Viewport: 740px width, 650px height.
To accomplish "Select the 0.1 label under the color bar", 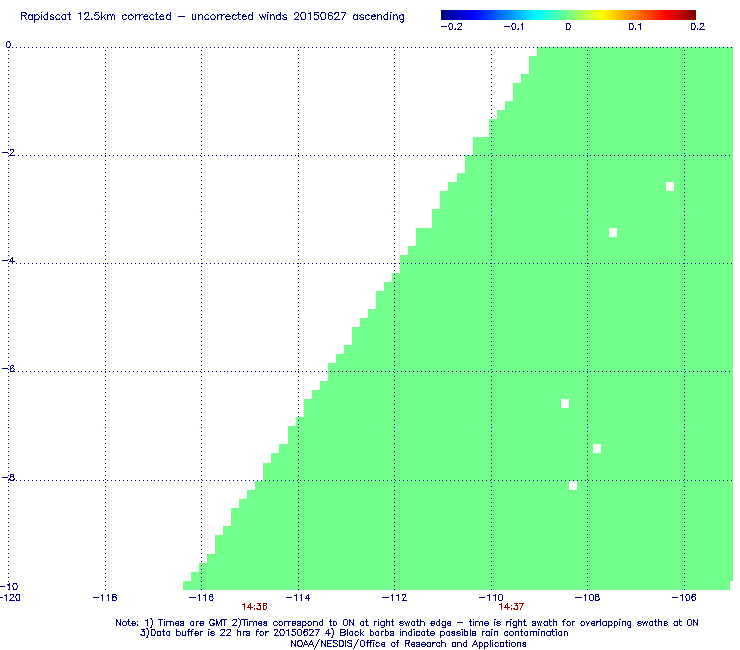I will [635, 27].
